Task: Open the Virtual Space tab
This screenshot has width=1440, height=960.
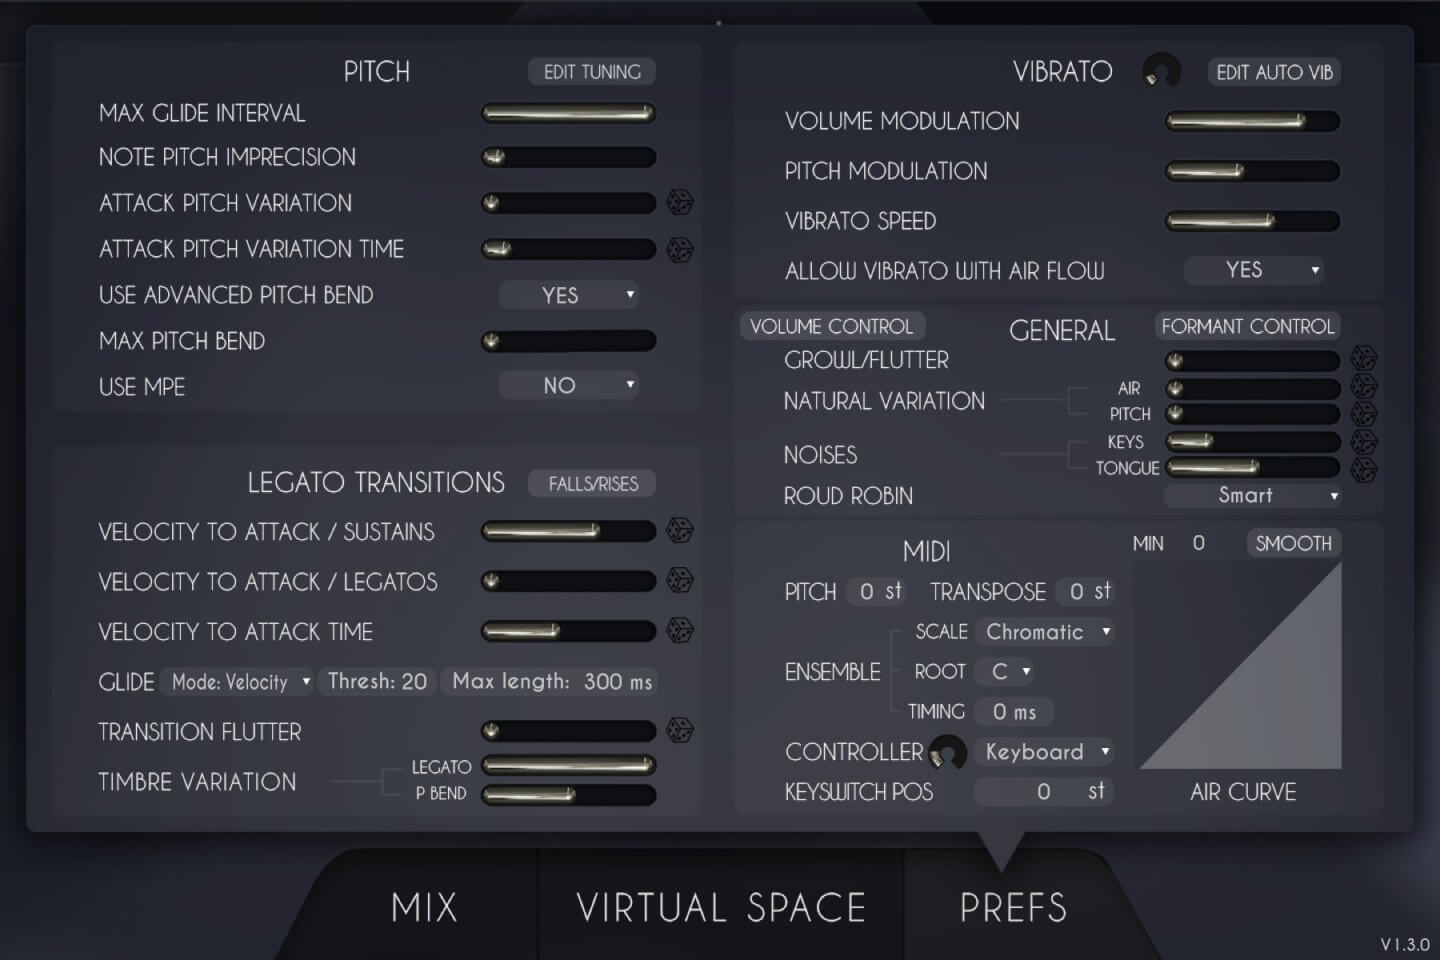Action: click(x=721, y=907)
